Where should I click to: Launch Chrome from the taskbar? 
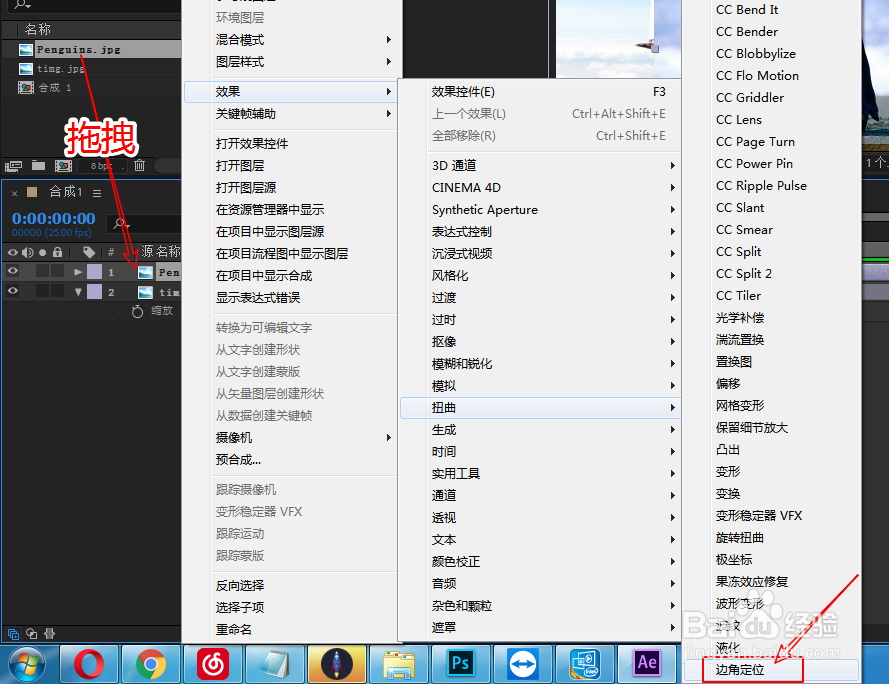[x=151, y=664]
